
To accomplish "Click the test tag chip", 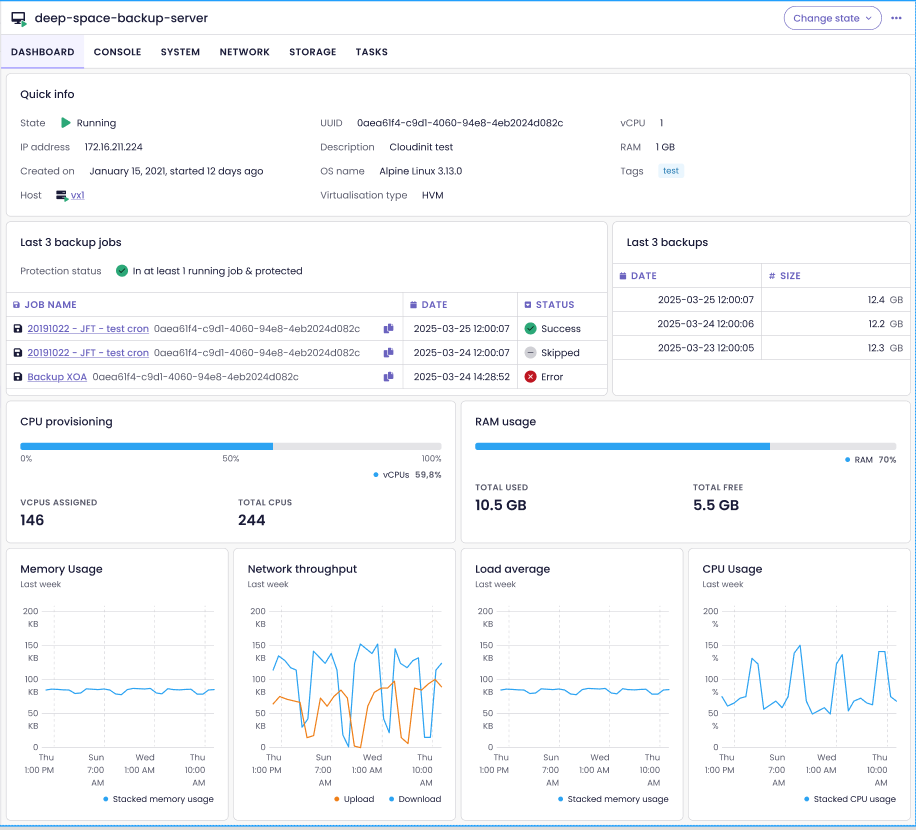I will tap(671, 171).
